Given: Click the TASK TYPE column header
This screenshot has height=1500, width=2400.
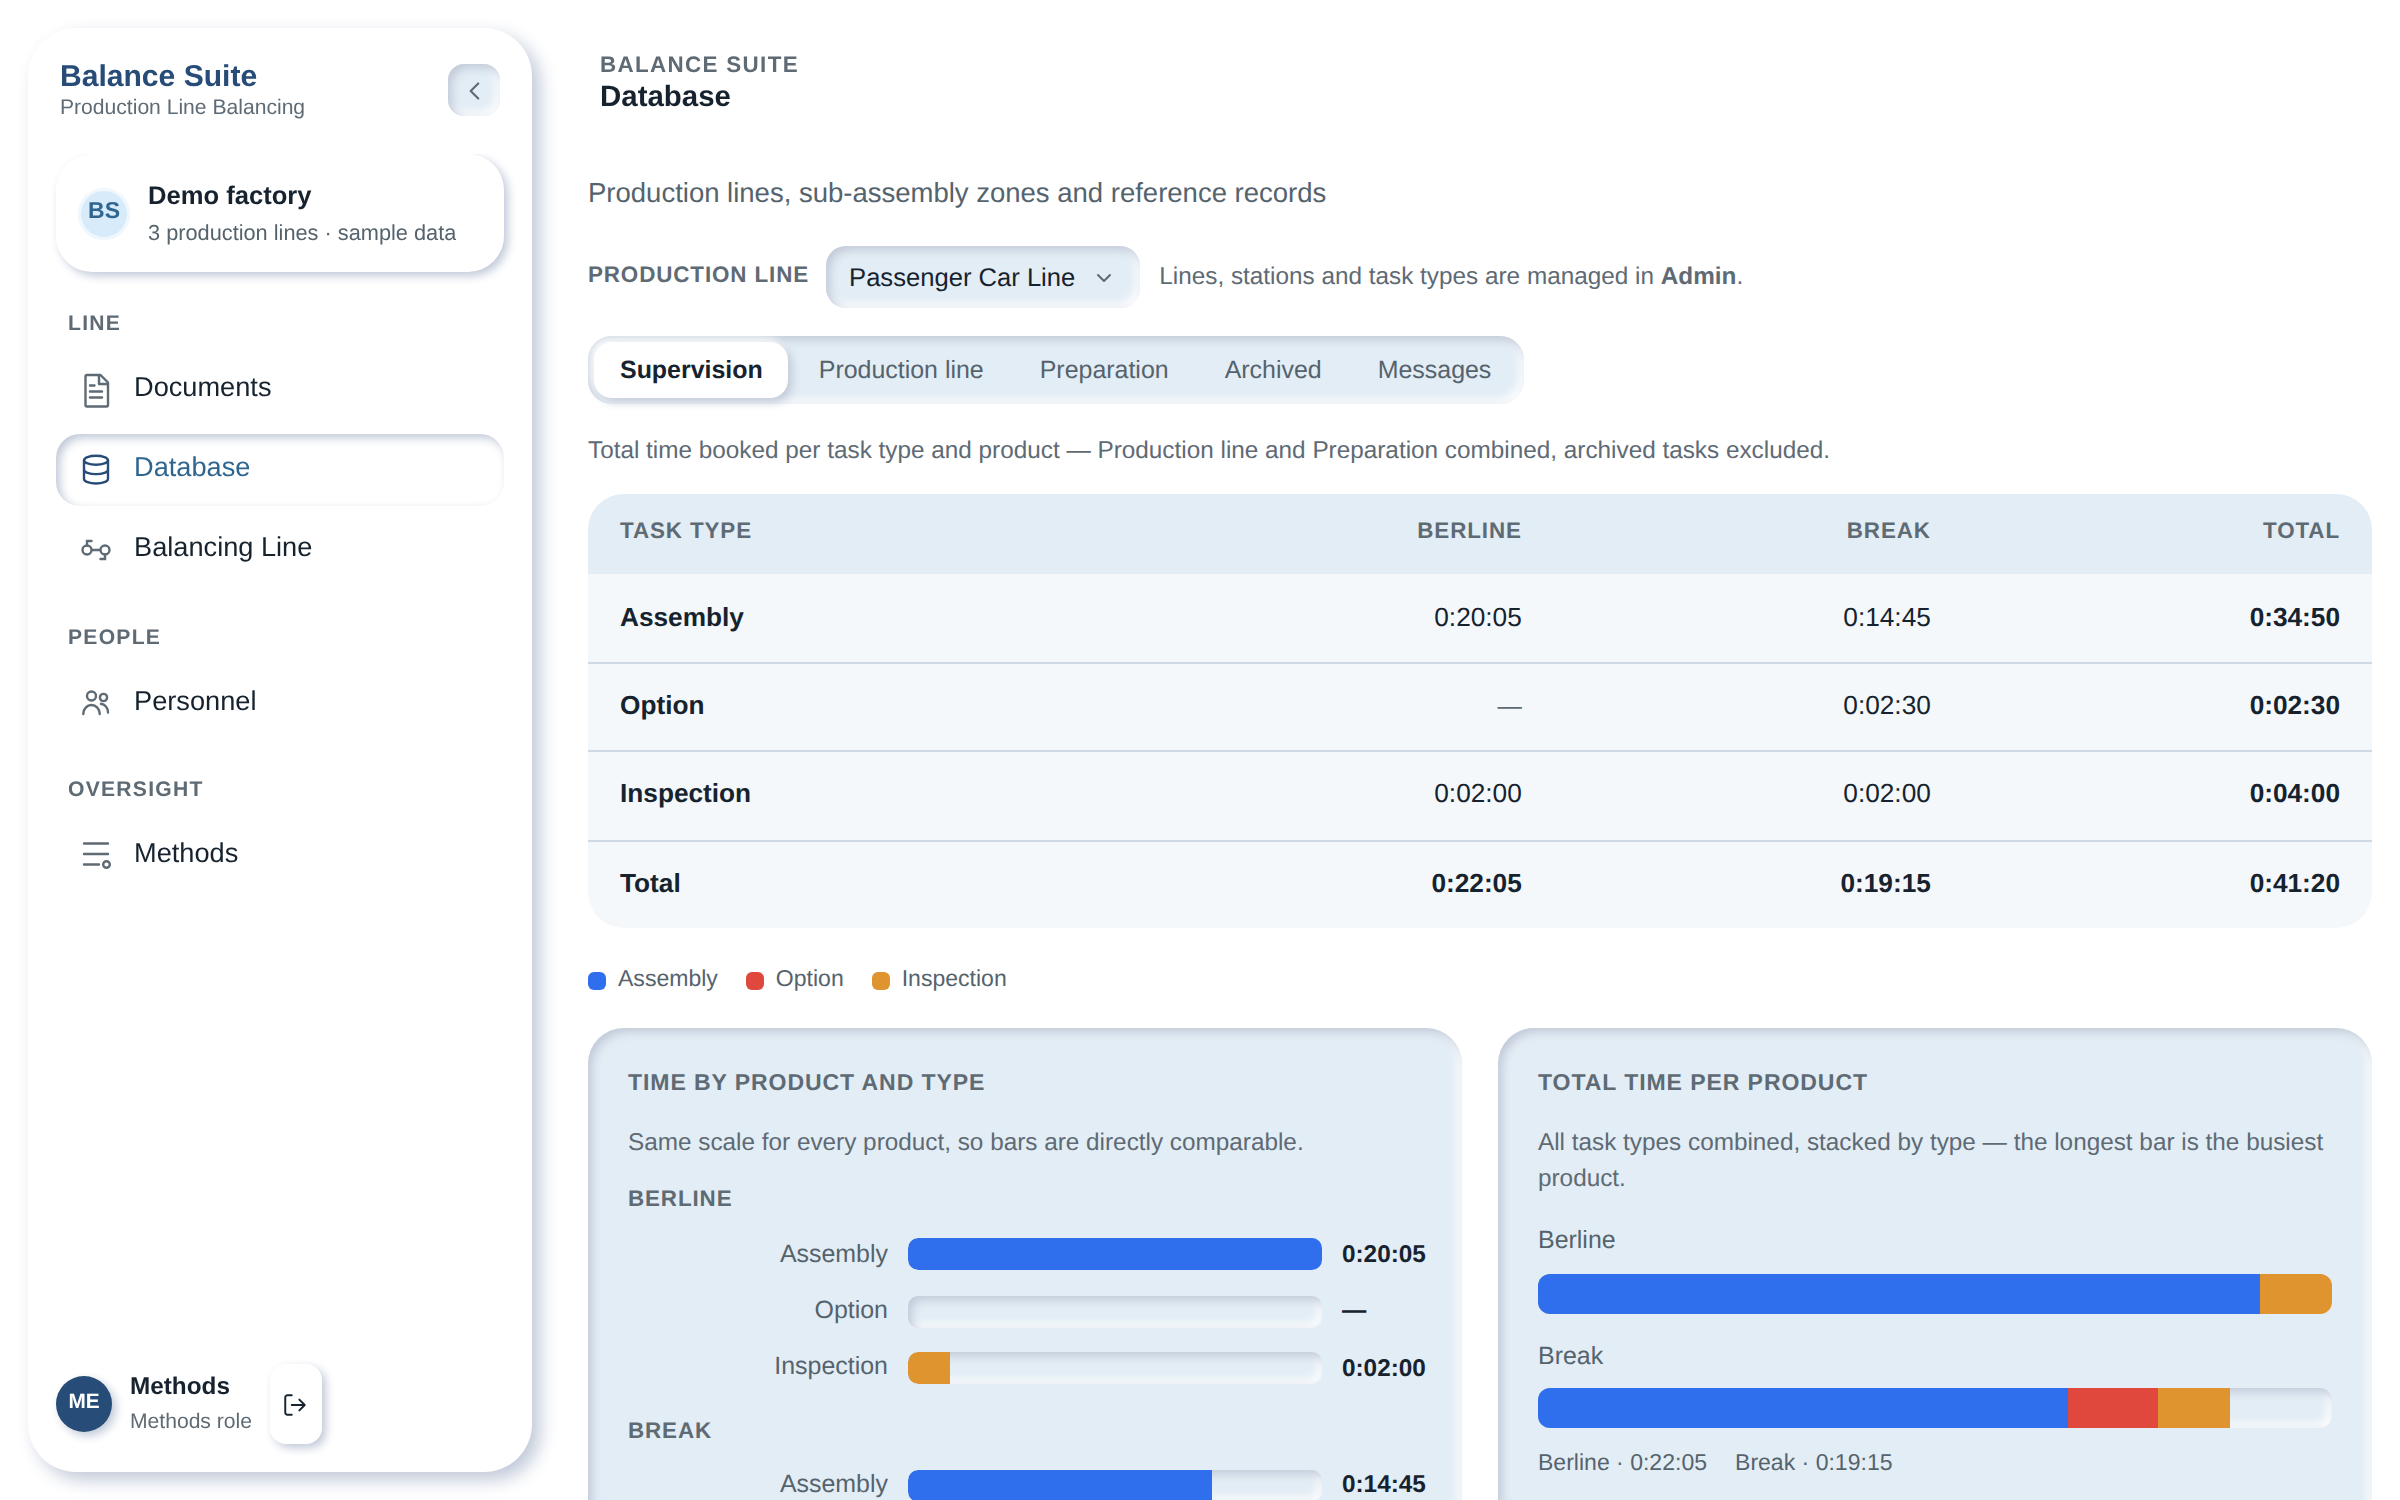Looking at the screenshot, I should pyautogui.click(x=685, y=531).
